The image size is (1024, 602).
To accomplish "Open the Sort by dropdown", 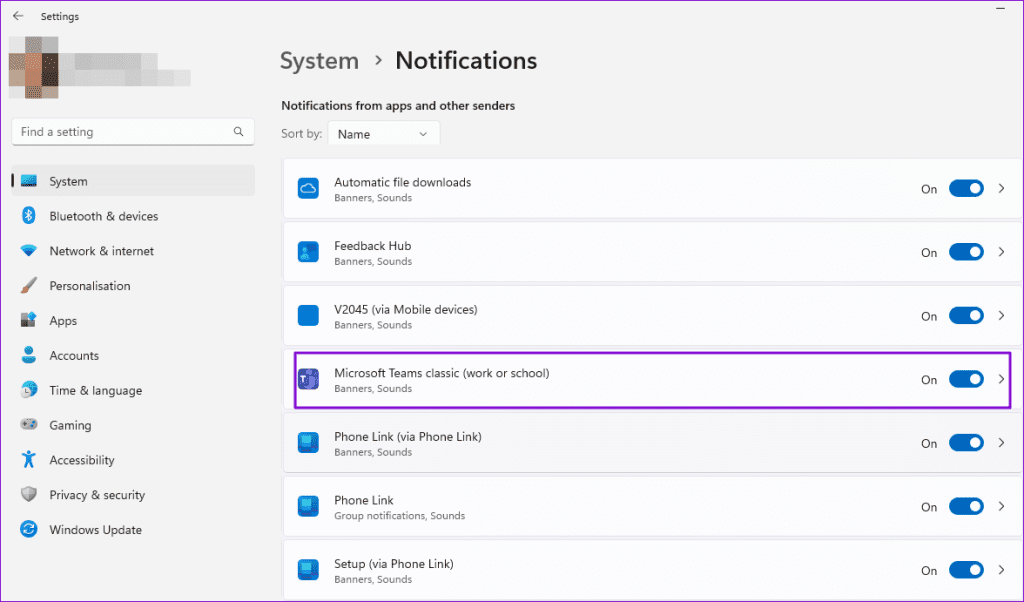I will click(383, 132).
